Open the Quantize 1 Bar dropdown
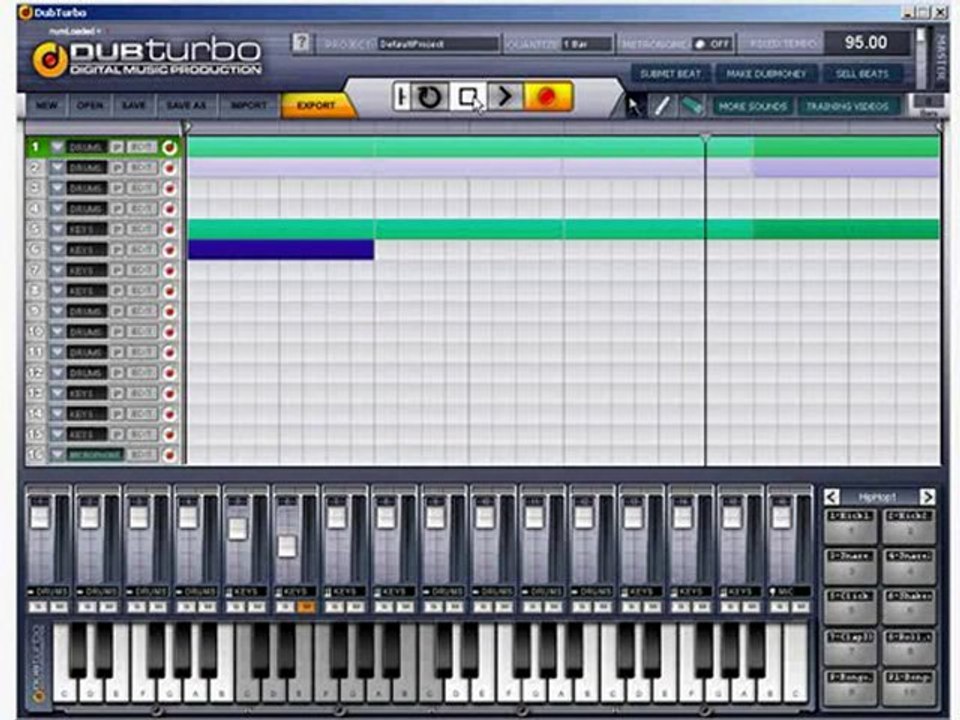The width and height of the screenshot is (960, 720). coord(587,44)
